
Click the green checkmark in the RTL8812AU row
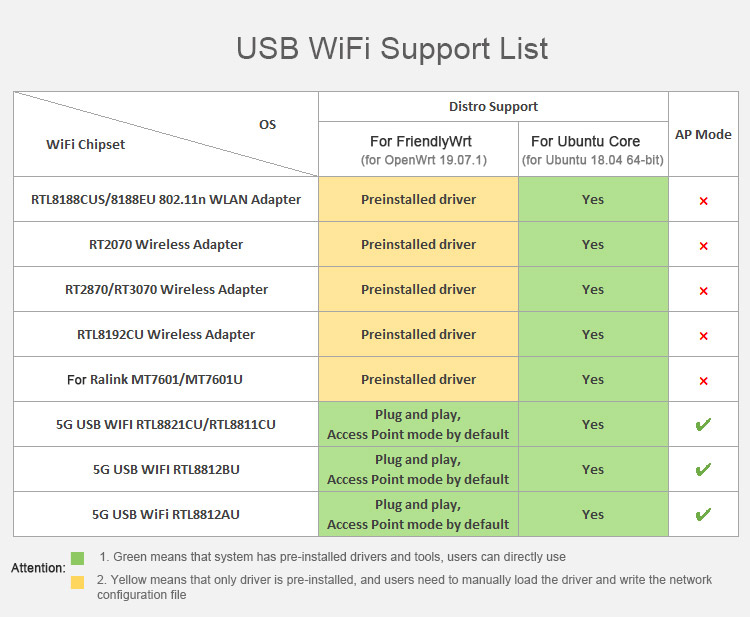point(703,514)
